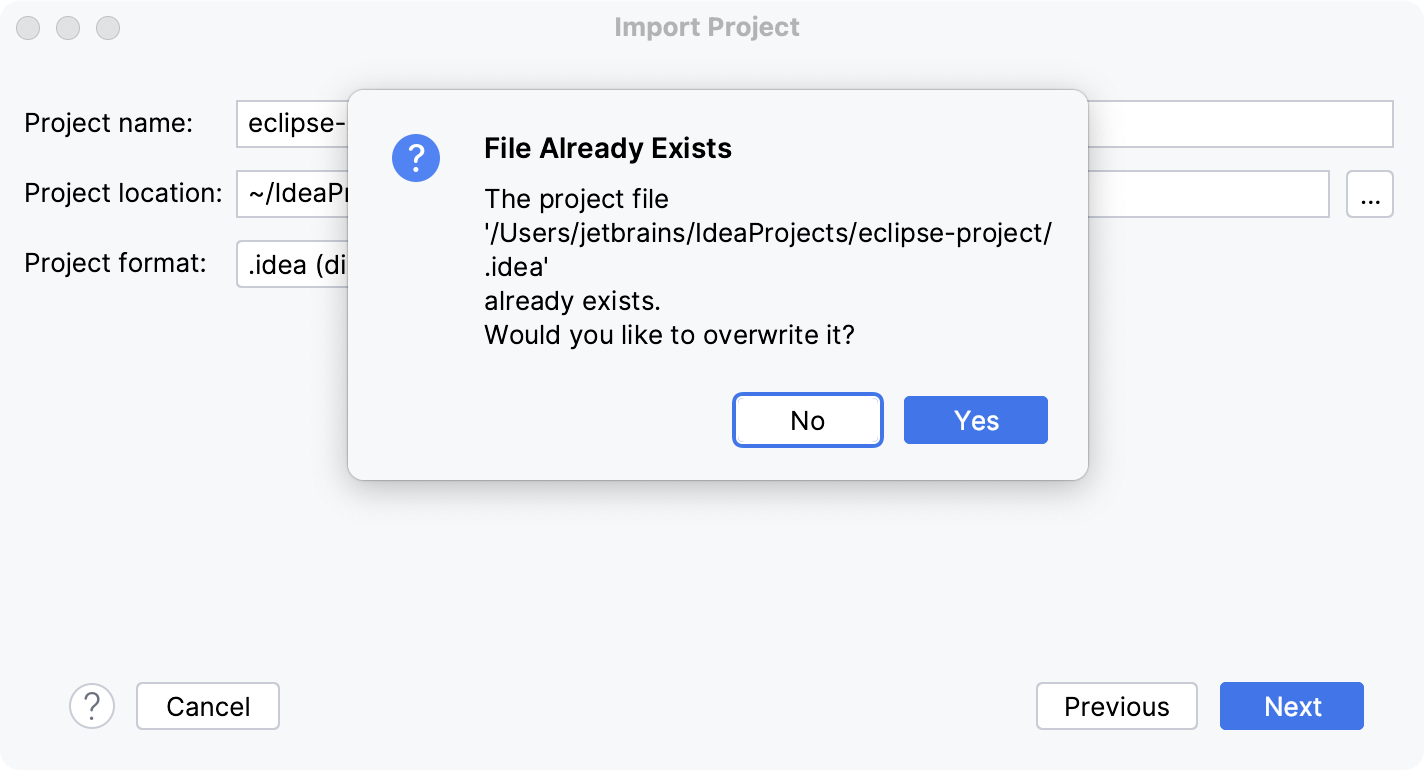Click the yellow minimize traffic light
This screenshot has width=1424, height=770.
point(69,28)
